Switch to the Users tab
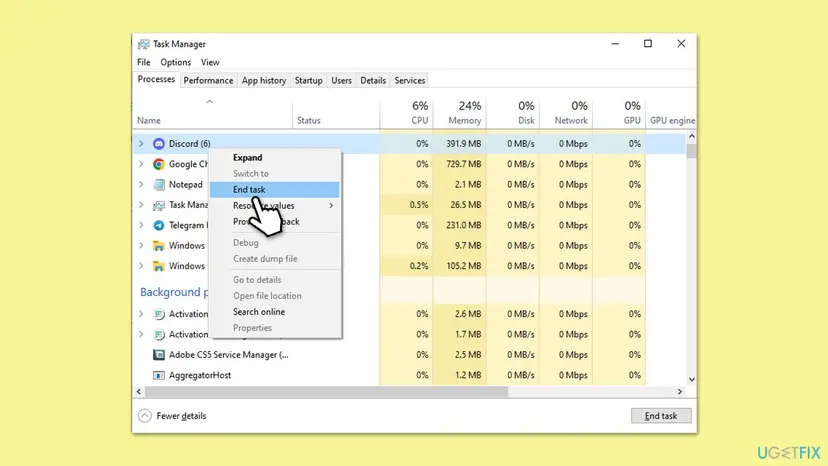Image resolution: width=828 pixels, height=466 pixels. pos(341,80)
